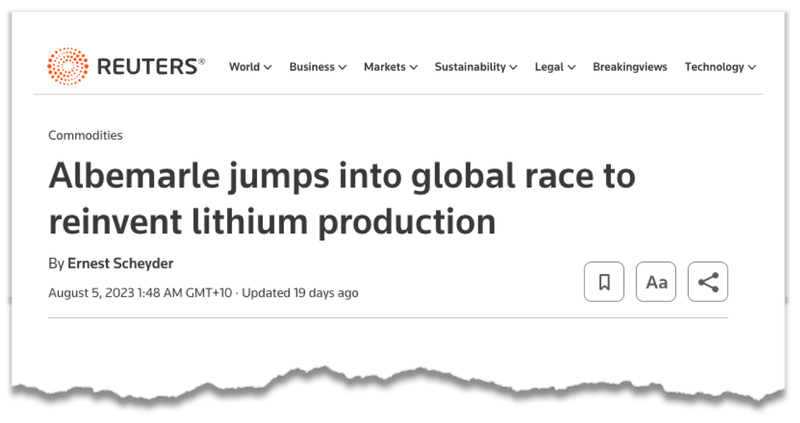Click the August 5, 2023 timestamp
Image resolution: width=800 pixels, height=423 pixels.
pos(140,293)
